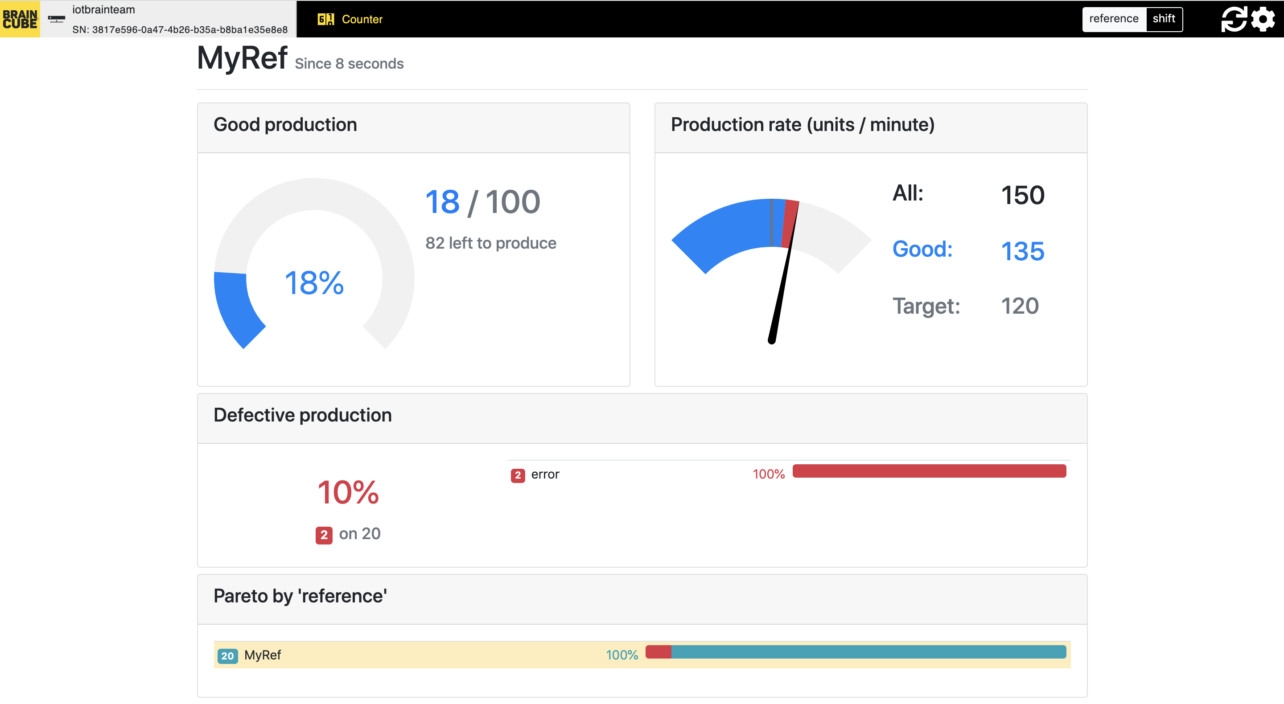This screenshot has width=1284, height=704.
Task: Open settings via the gear icon
Action: click(1262, 19)
